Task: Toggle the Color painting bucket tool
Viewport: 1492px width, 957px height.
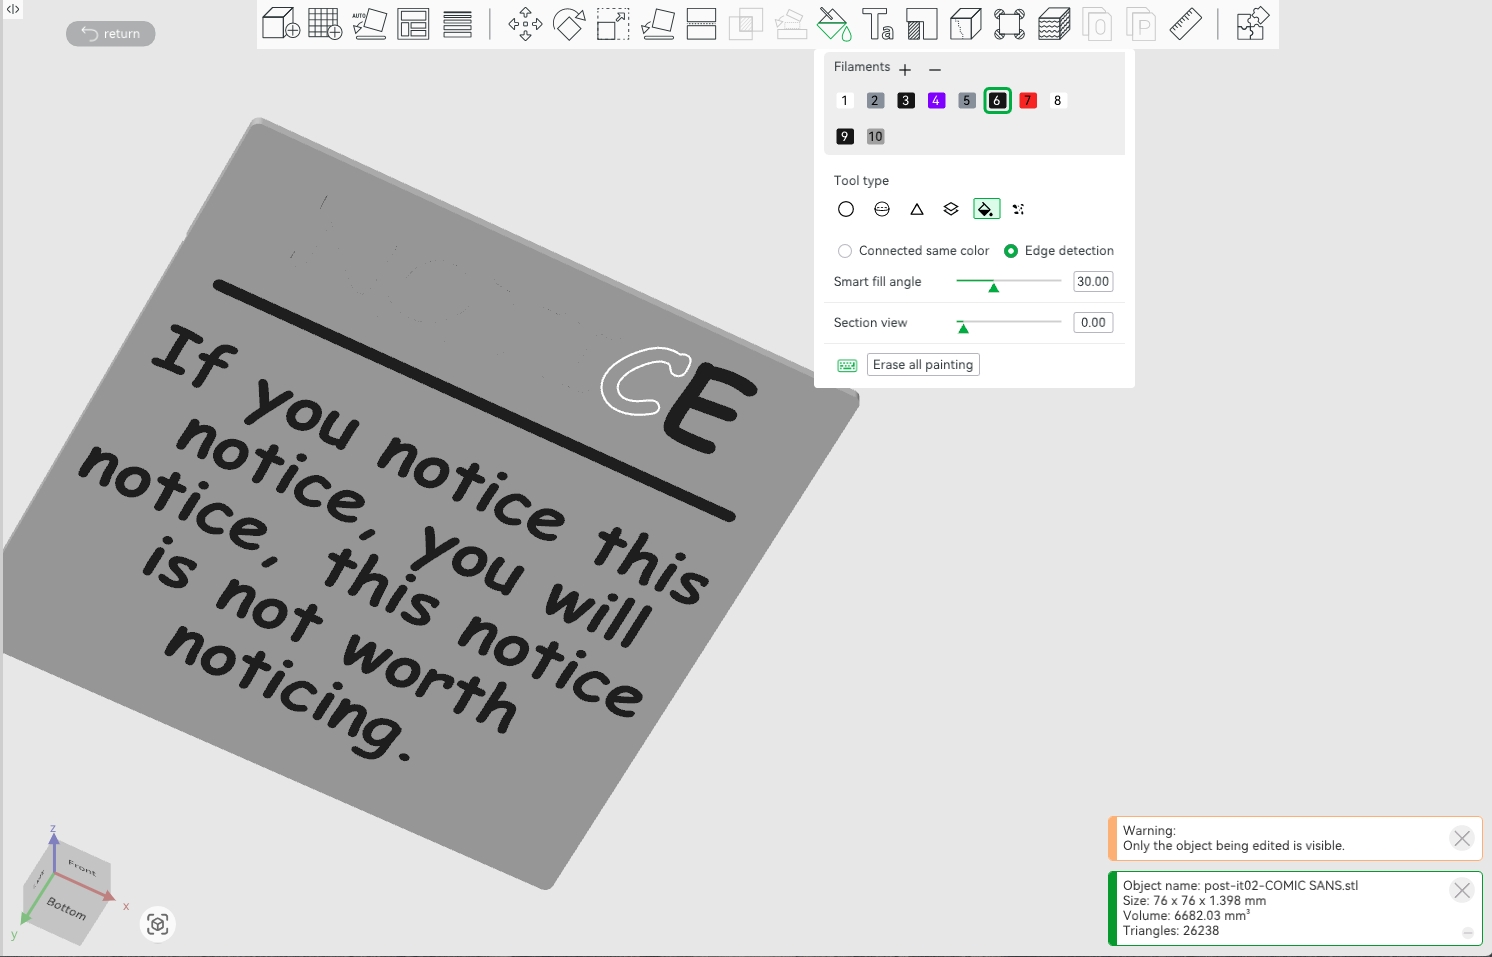Action: (x=833, y=23)
